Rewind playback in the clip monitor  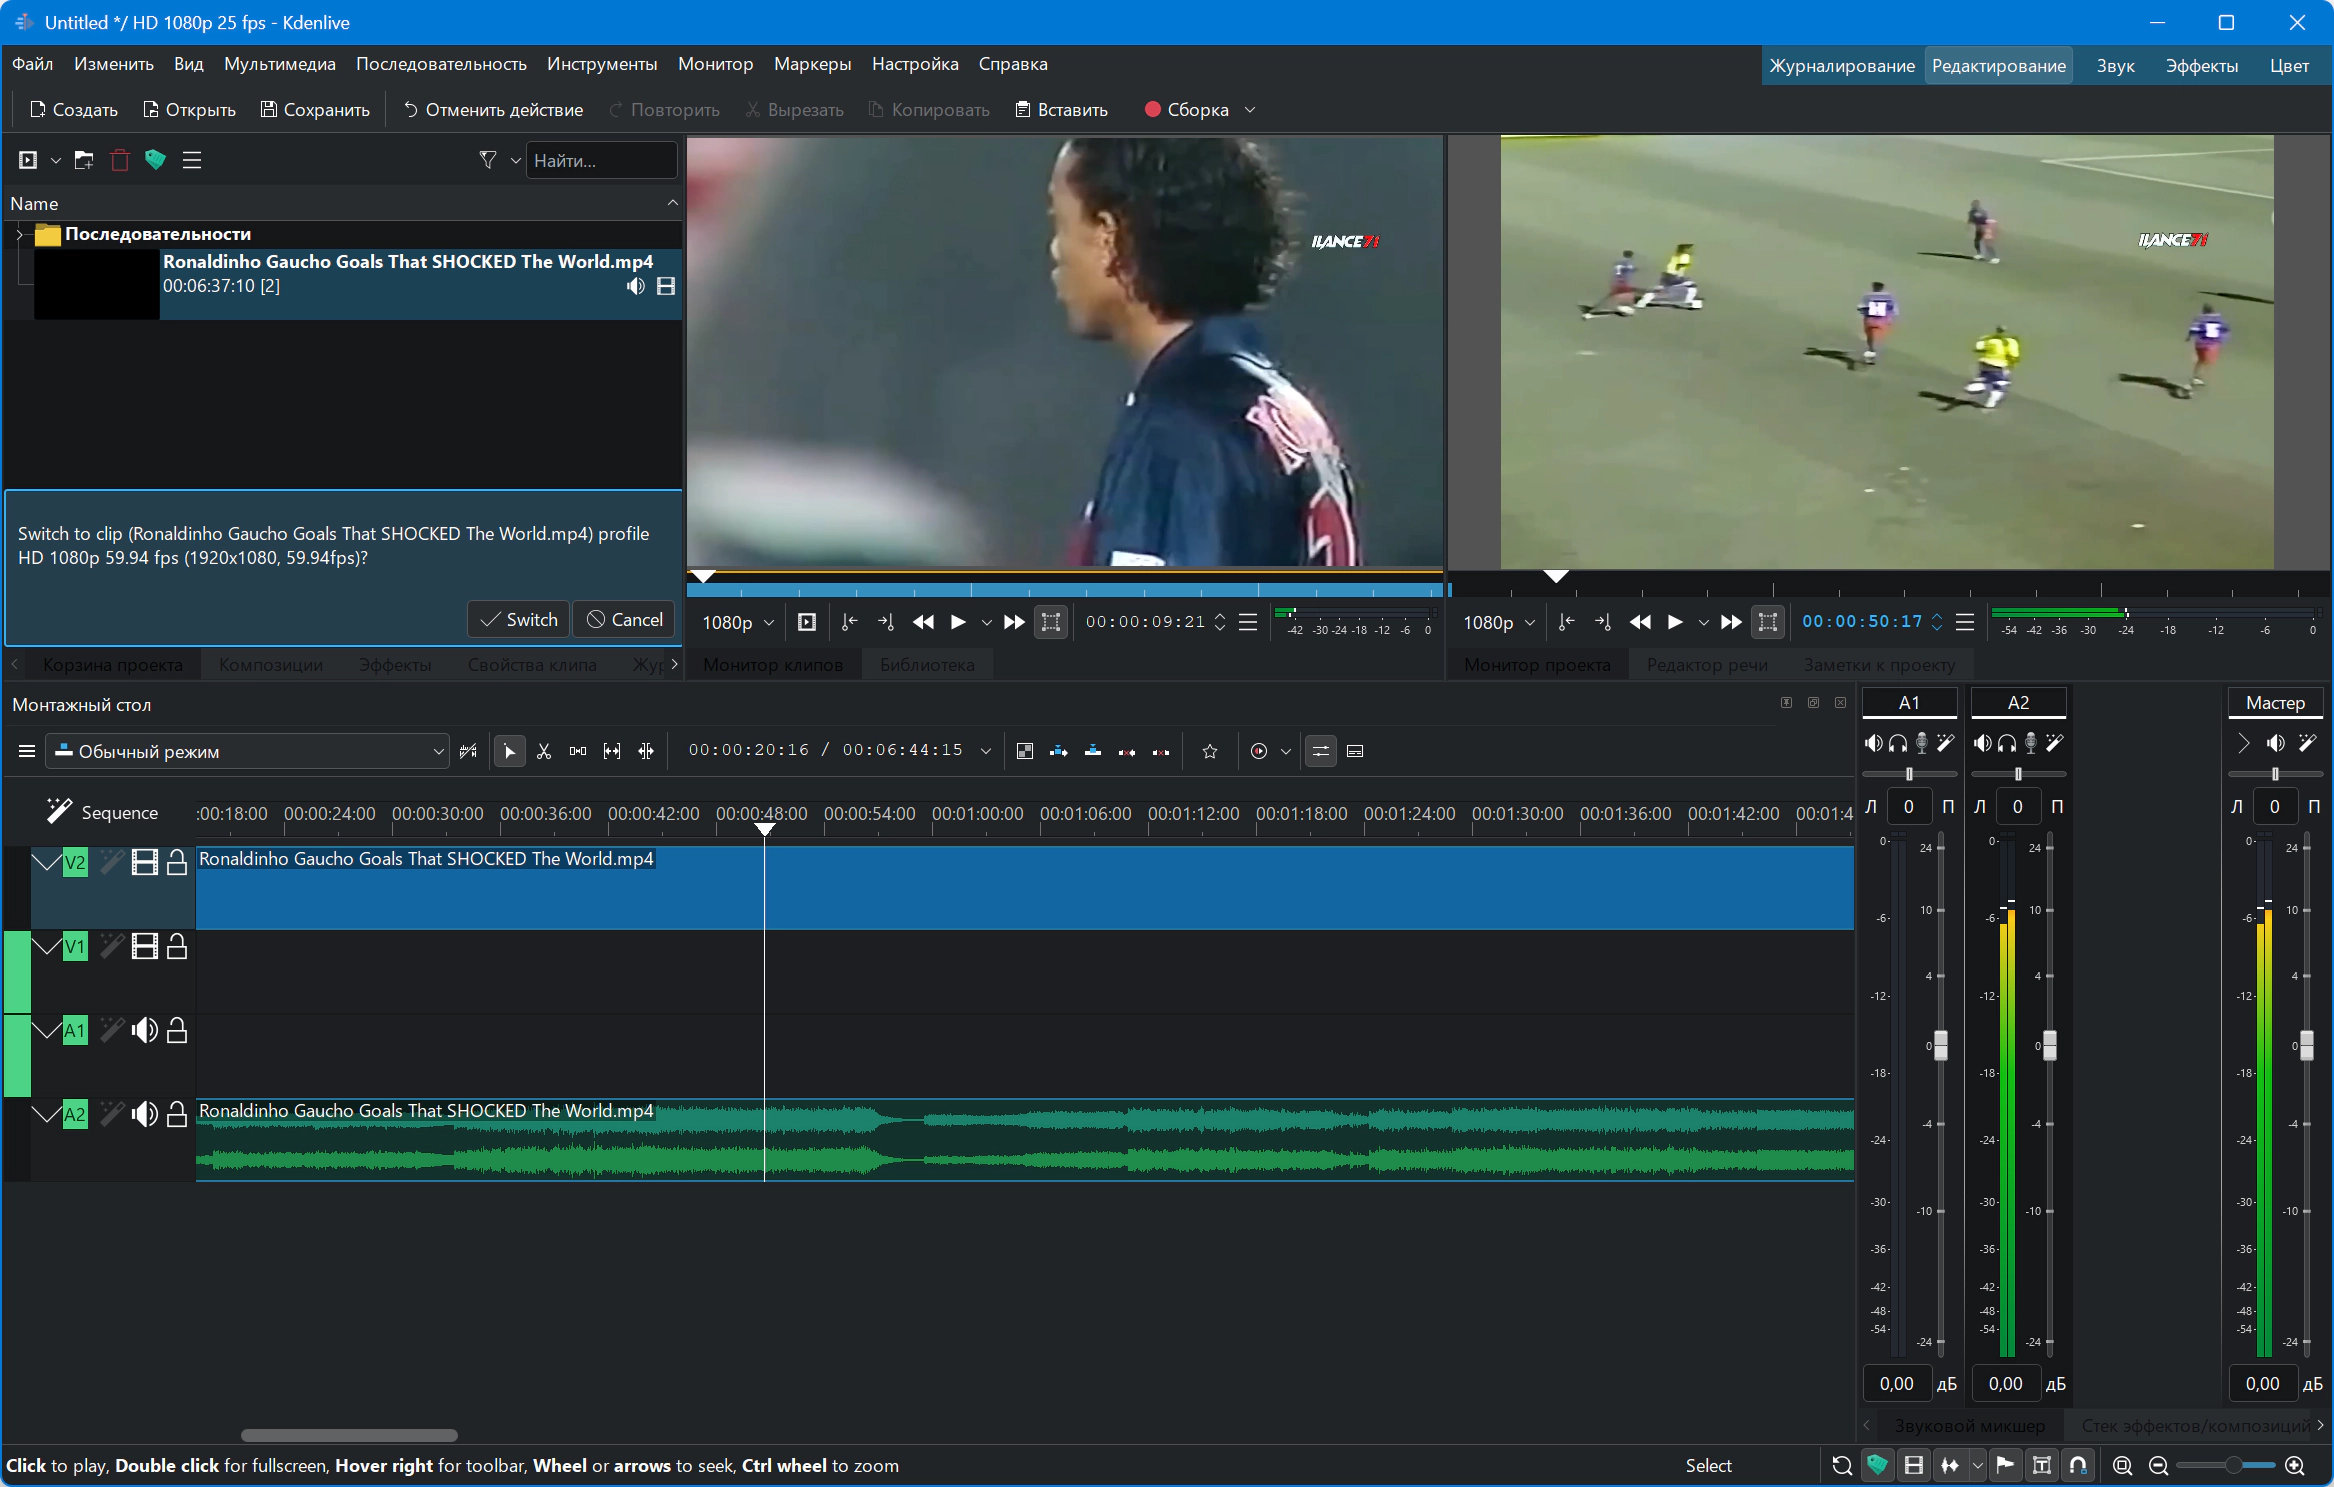(923, 622)
